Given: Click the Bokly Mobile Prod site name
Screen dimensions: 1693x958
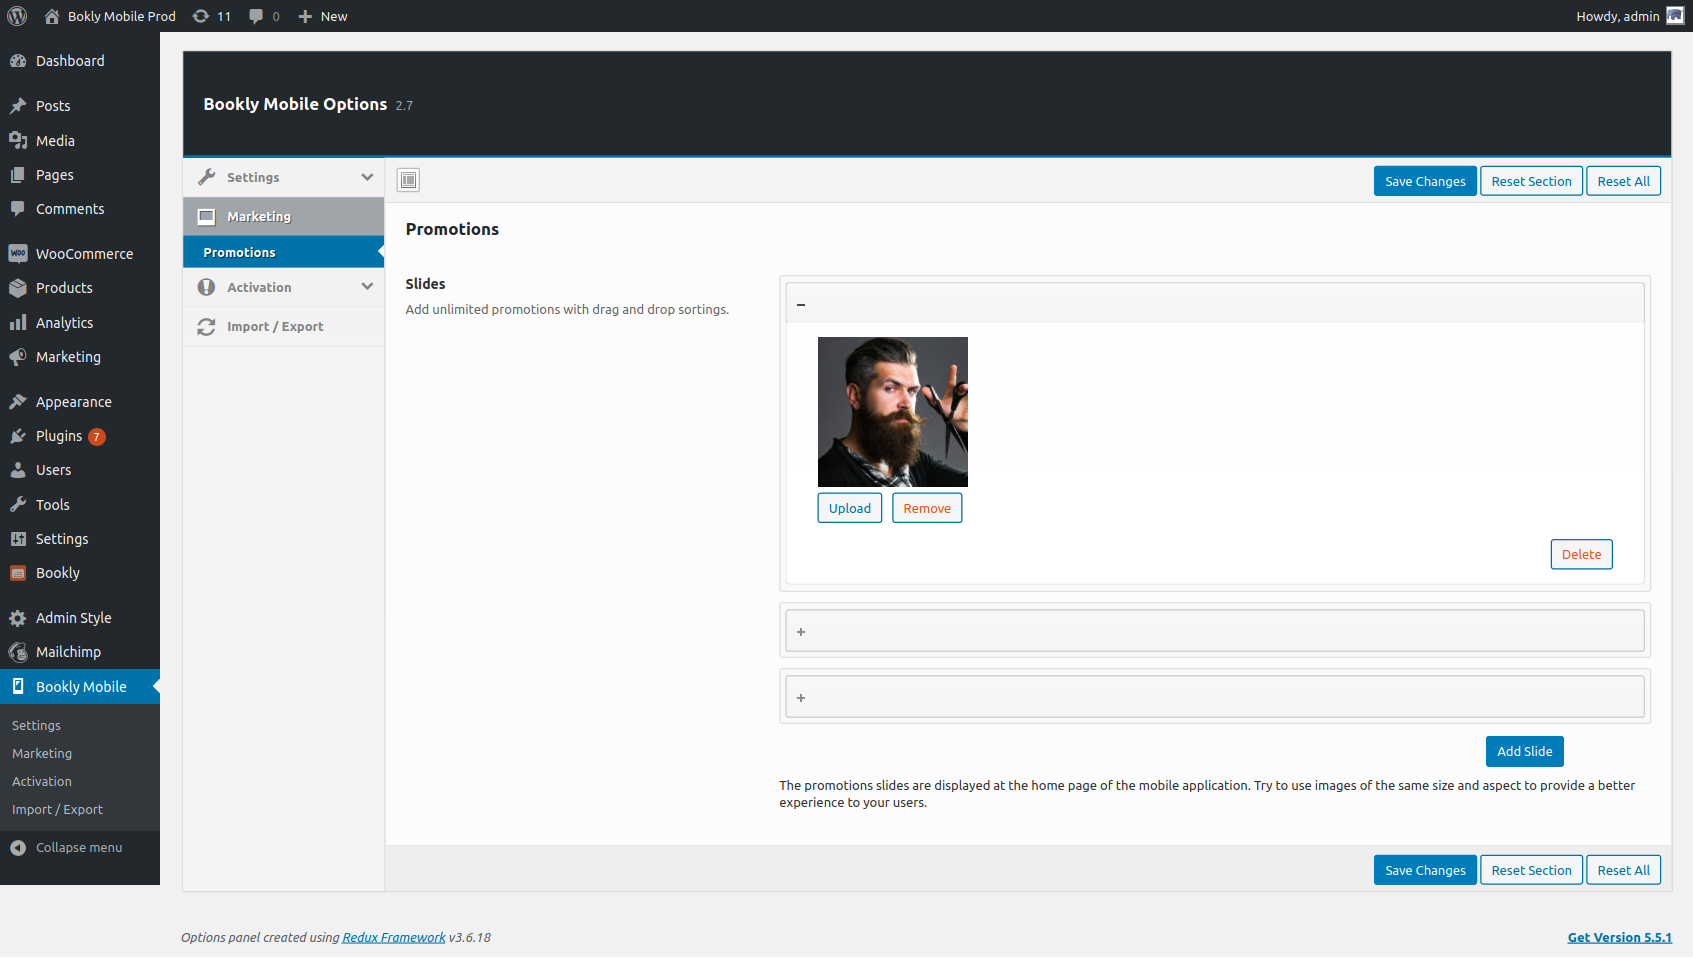Looking at the screenshot, I should [x=122, y=16].
